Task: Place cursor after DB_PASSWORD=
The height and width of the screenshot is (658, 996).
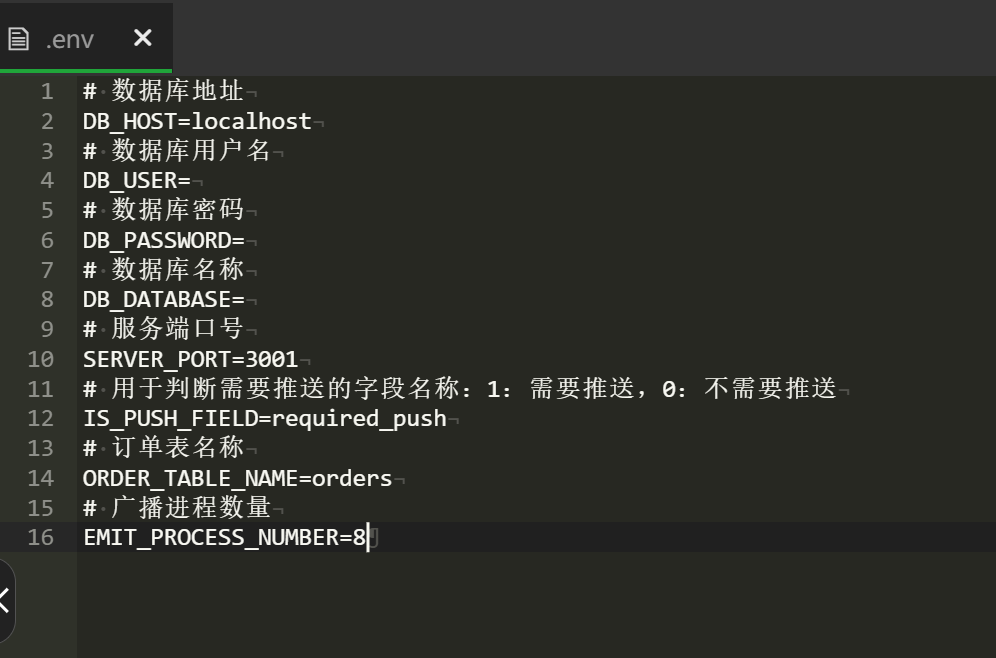Action: pyautogui.click(x=245, y=241)
